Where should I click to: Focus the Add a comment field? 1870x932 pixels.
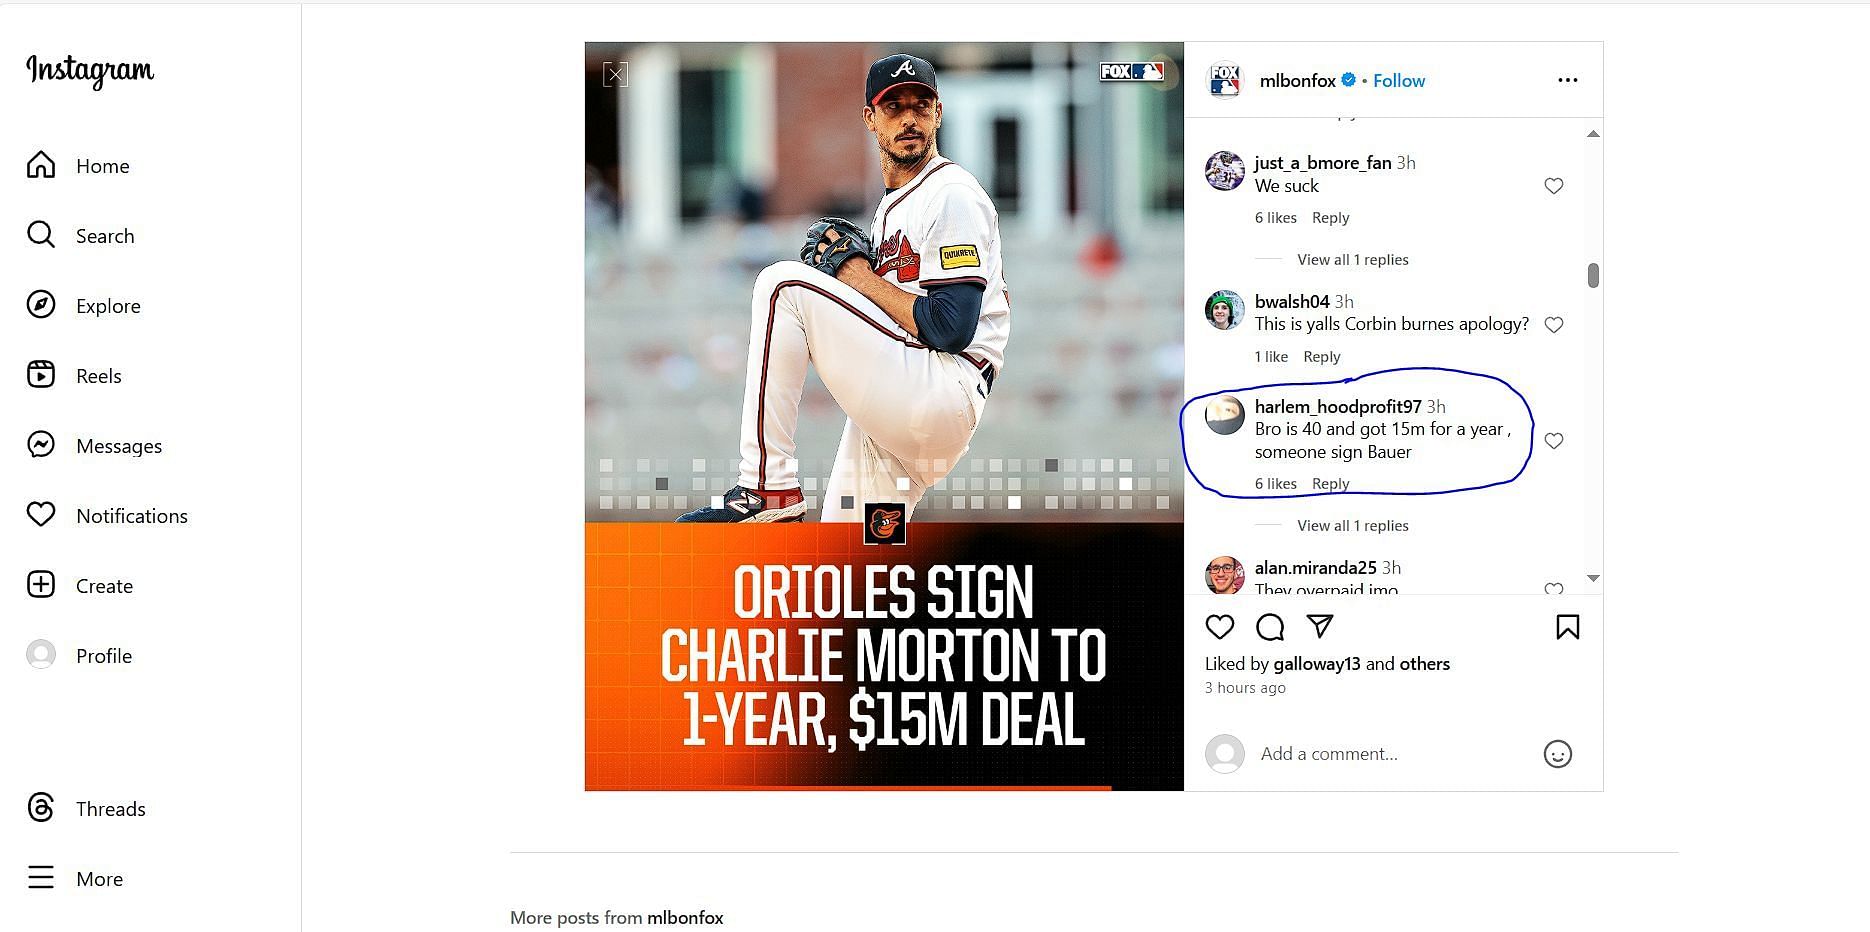click(1390, 754)
